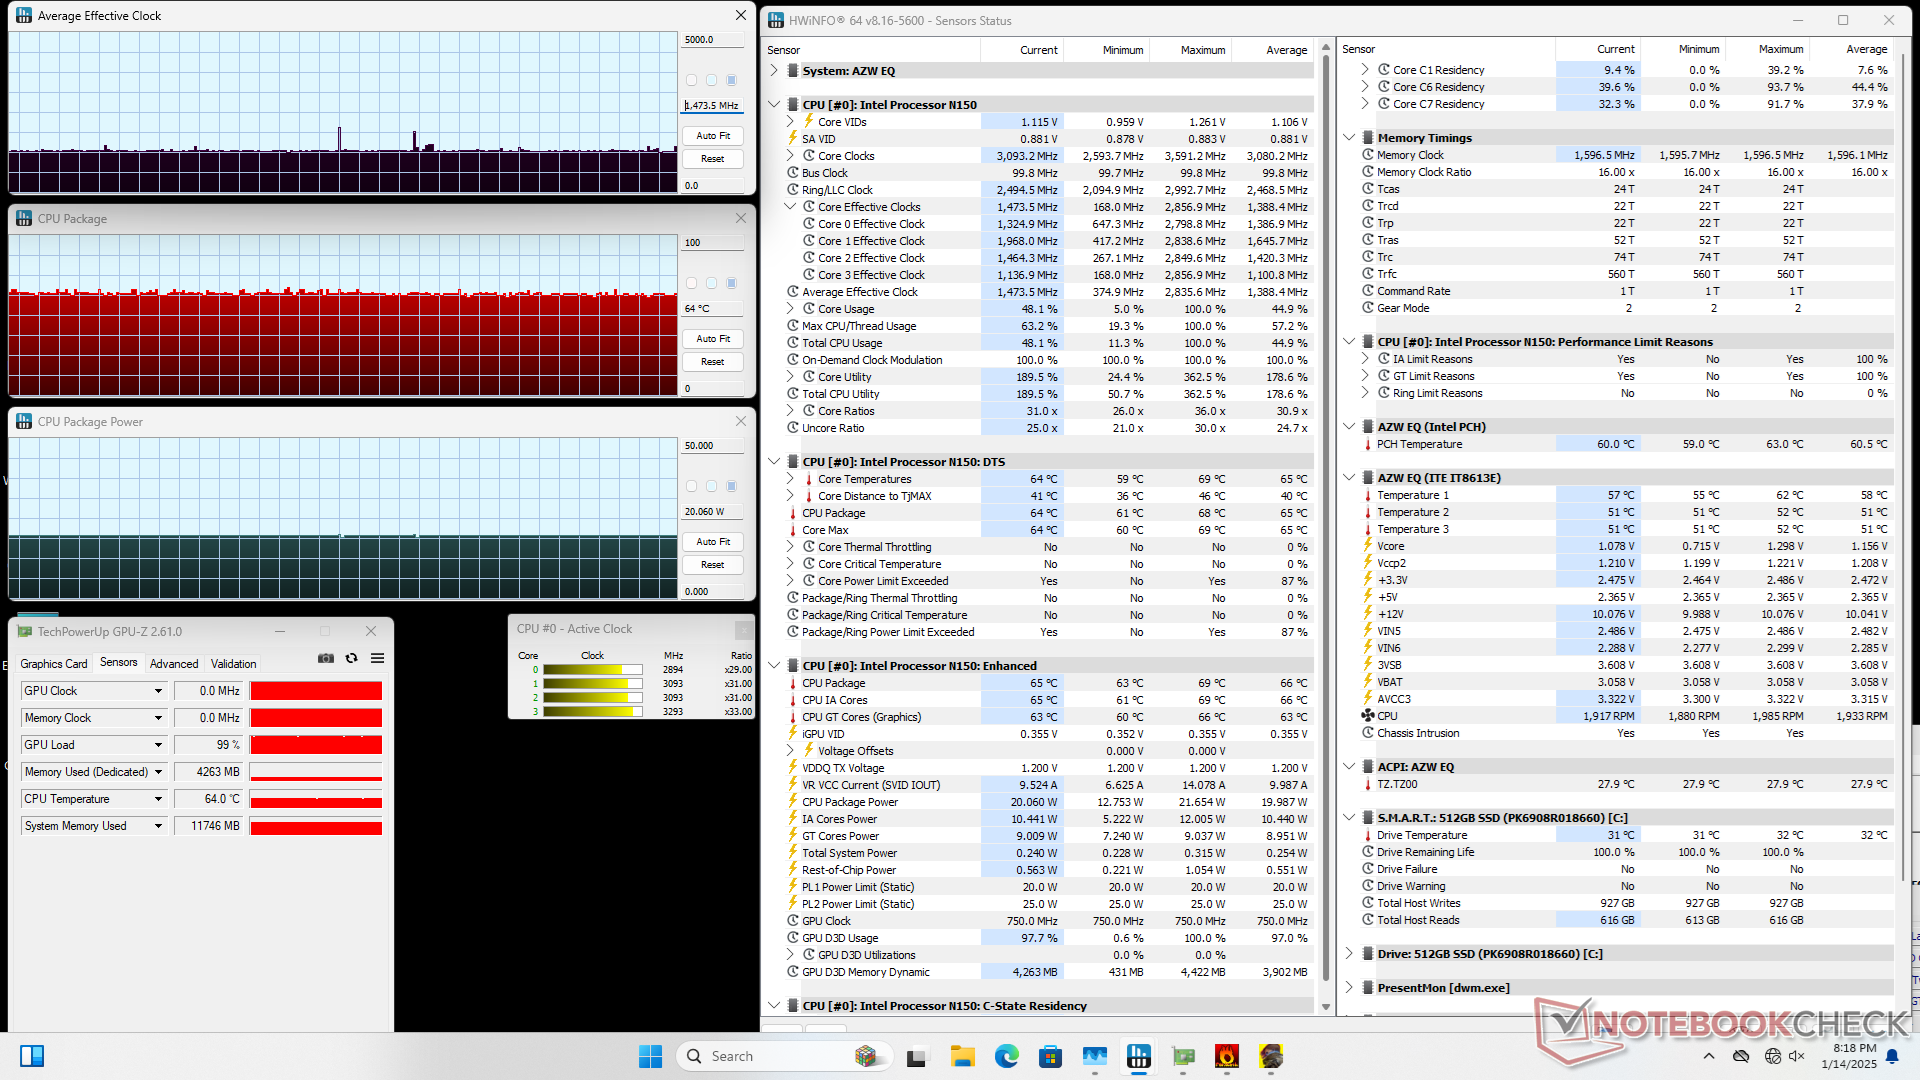The width and height of the screenshot is (1920, 1080).
Task: Open Microsoft Edge from the taskbar
Action: 1006,1056
